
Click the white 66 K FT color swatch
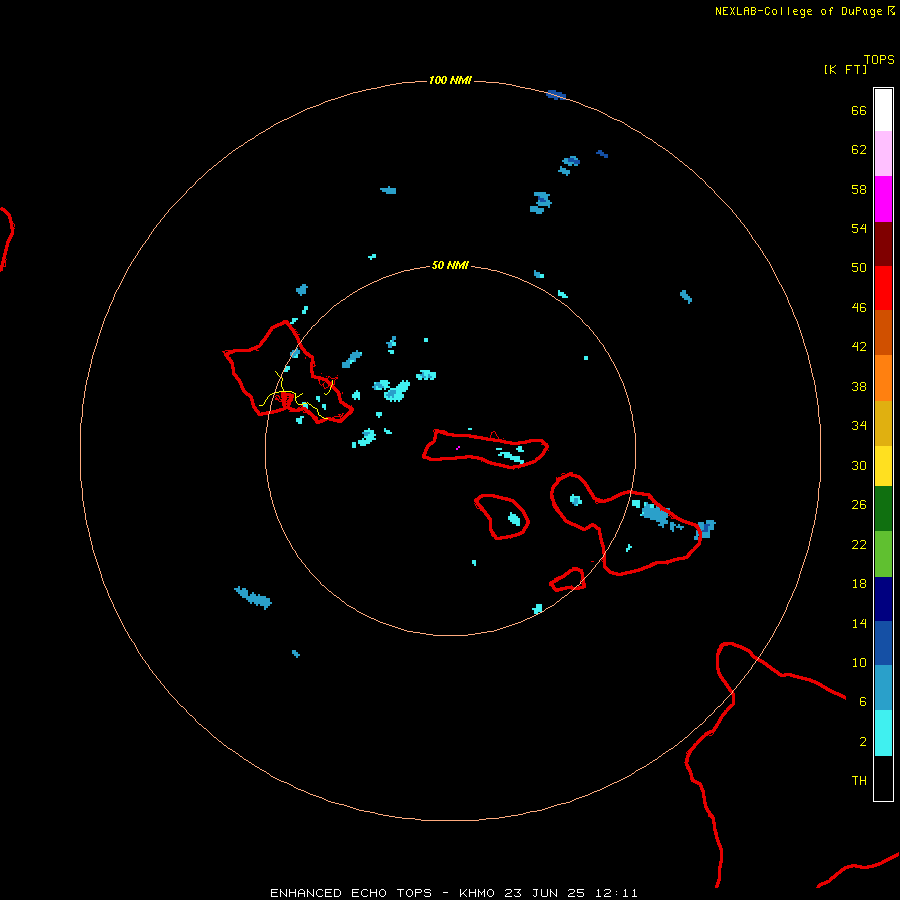(x=883, y=110)
